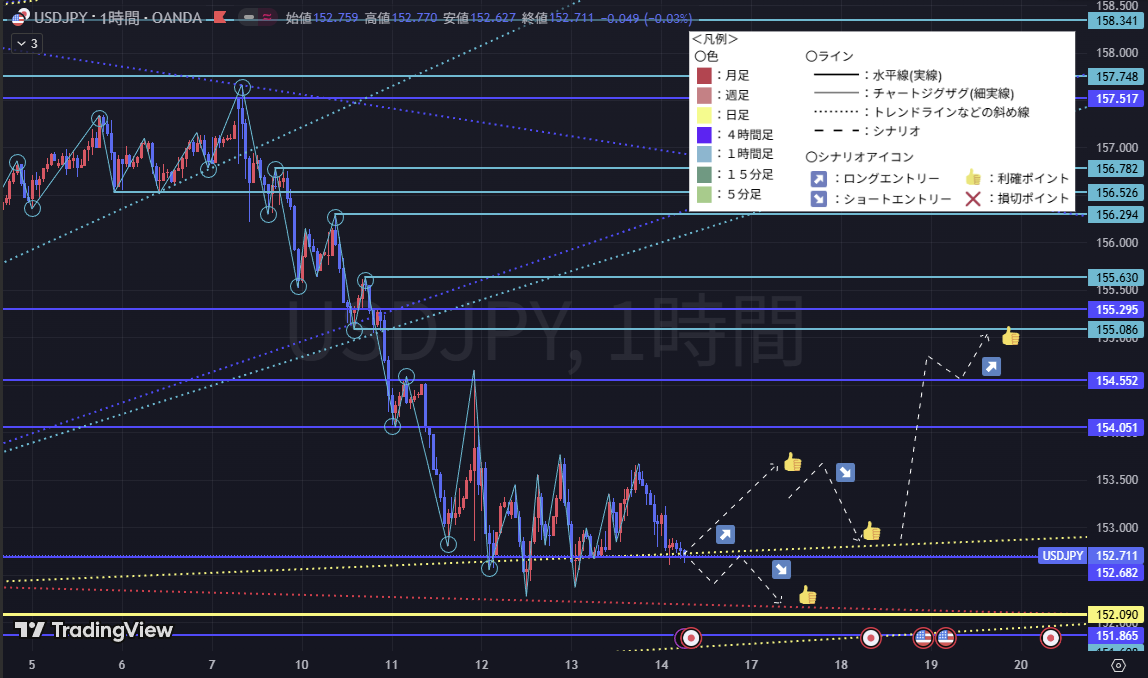
Task: Click the long entry arrow near 154.552
Action: point(991,367)
